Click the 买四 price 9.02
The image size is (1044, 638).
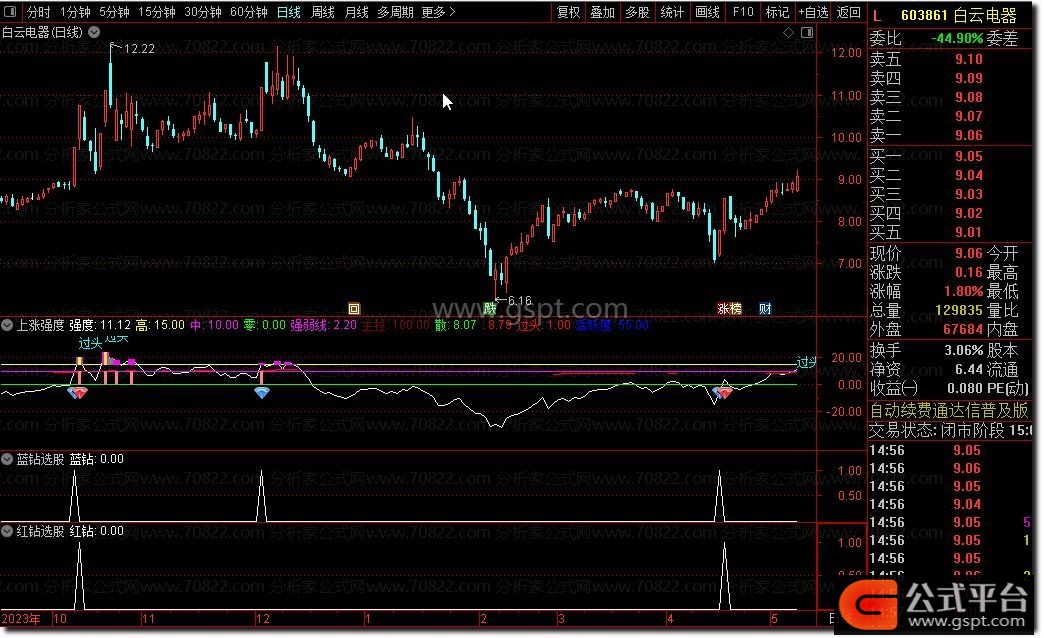969,213
